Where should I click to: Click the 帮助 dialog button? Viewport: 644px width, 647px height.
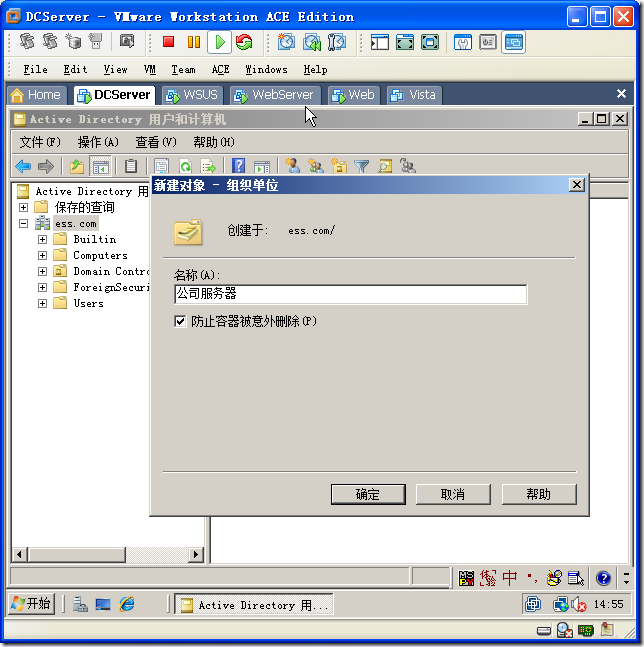pyautogui.click(x=539, y=494)
